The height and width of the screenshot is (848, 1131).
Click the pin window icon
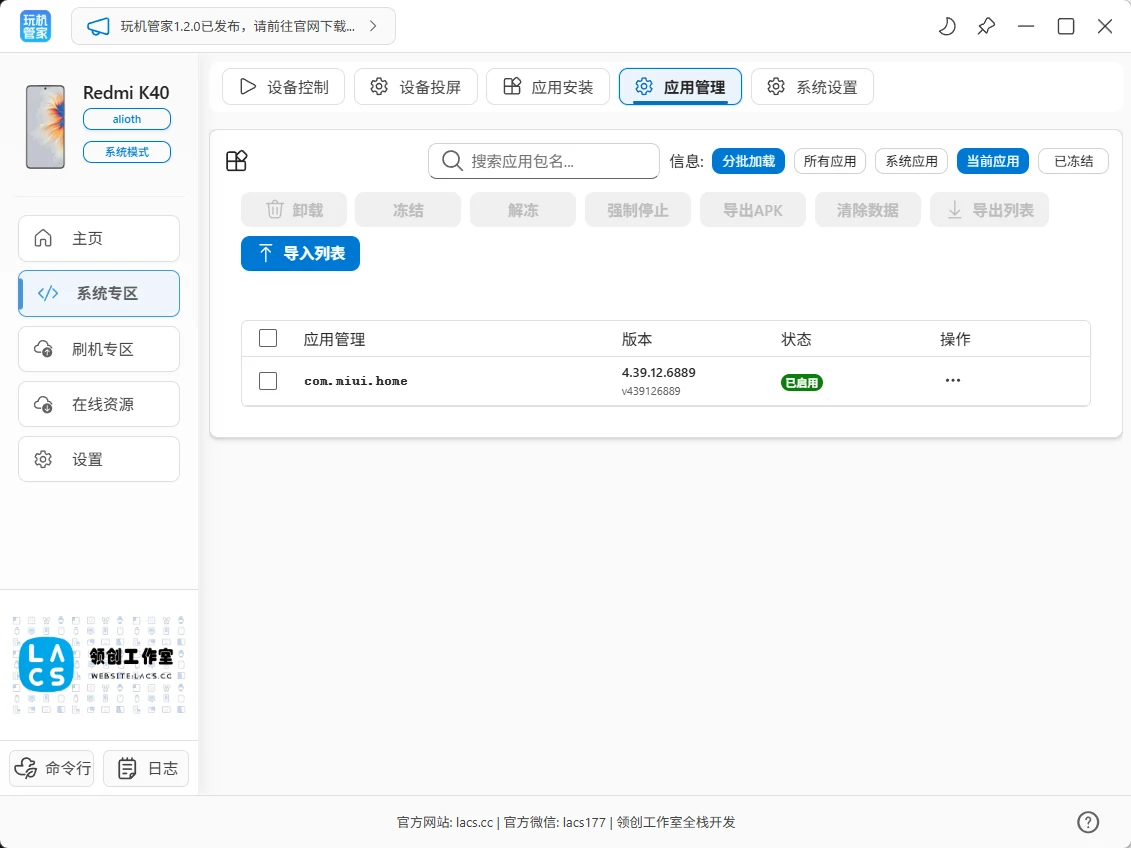(986, 27)
